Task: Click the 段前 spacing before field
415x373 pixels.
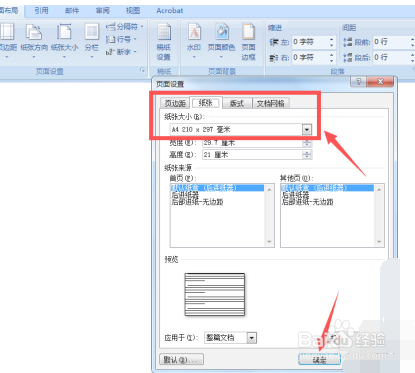Action: [394, 42]
